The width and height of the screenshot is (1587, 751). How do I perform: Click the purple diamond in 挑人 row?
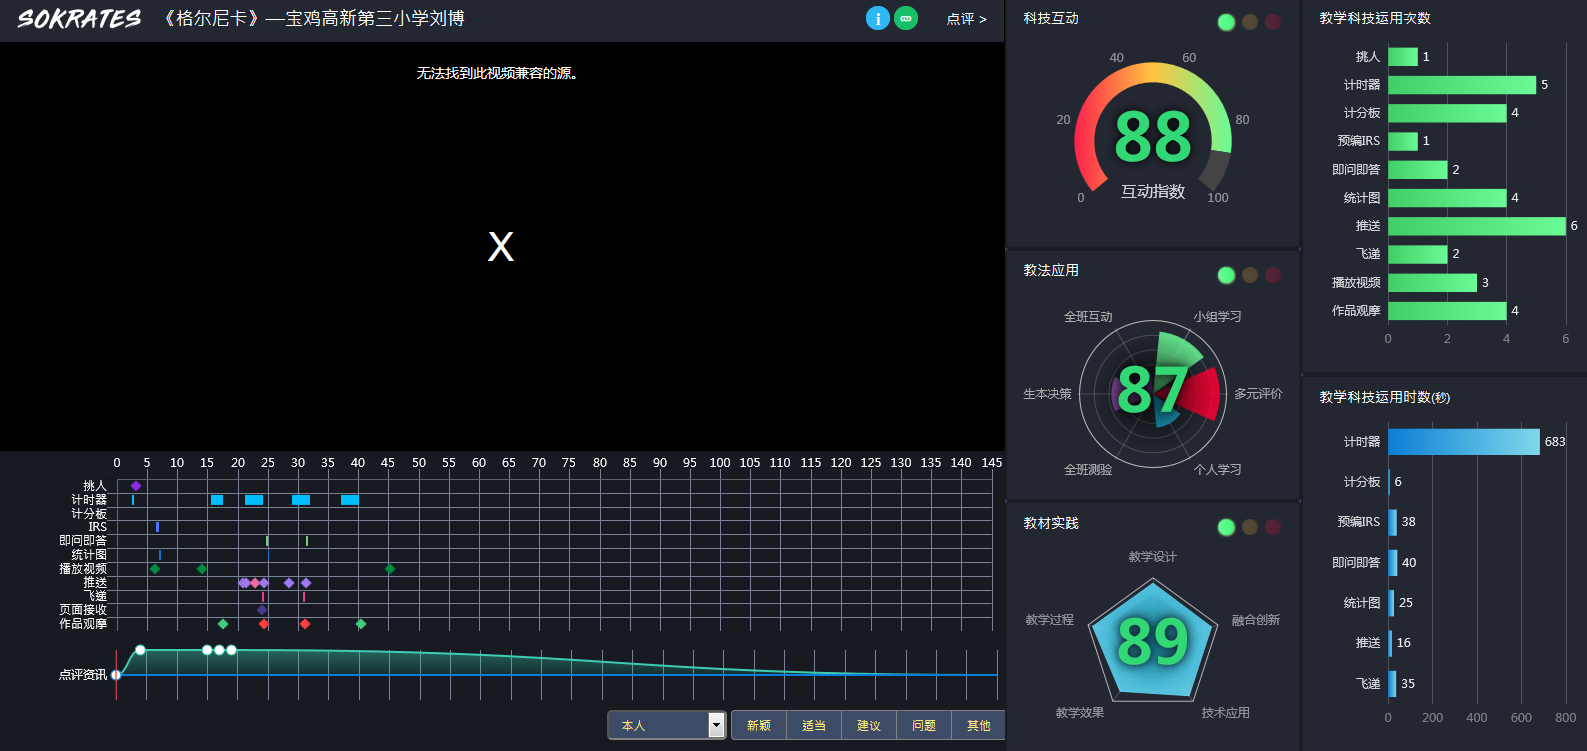pos(136,486)
